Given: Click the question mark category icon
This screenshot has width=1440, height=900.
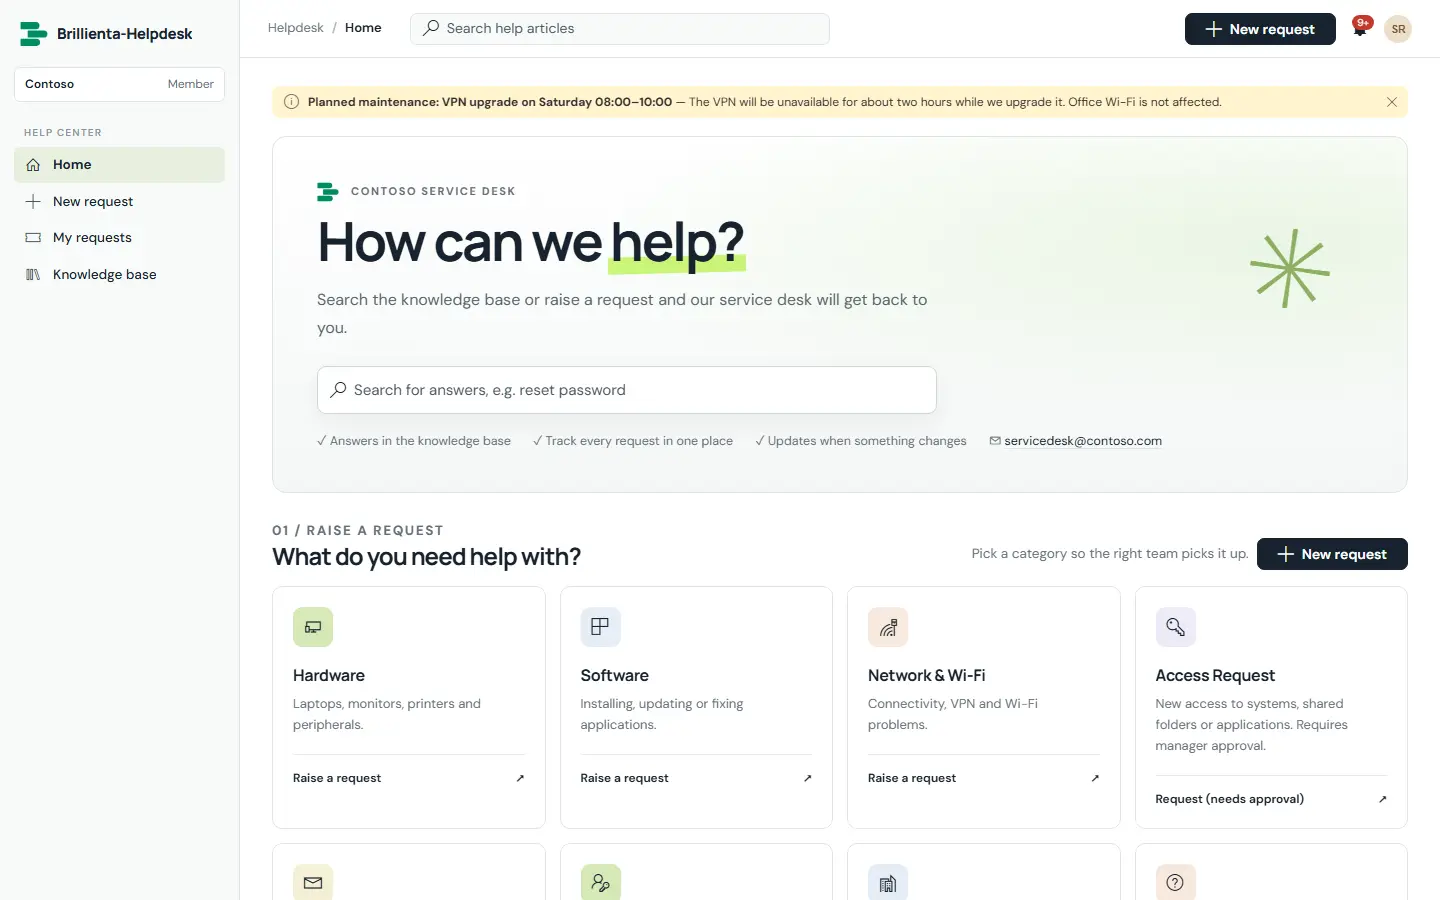Looking at the screenshot, I should (x=1175, y=882).
